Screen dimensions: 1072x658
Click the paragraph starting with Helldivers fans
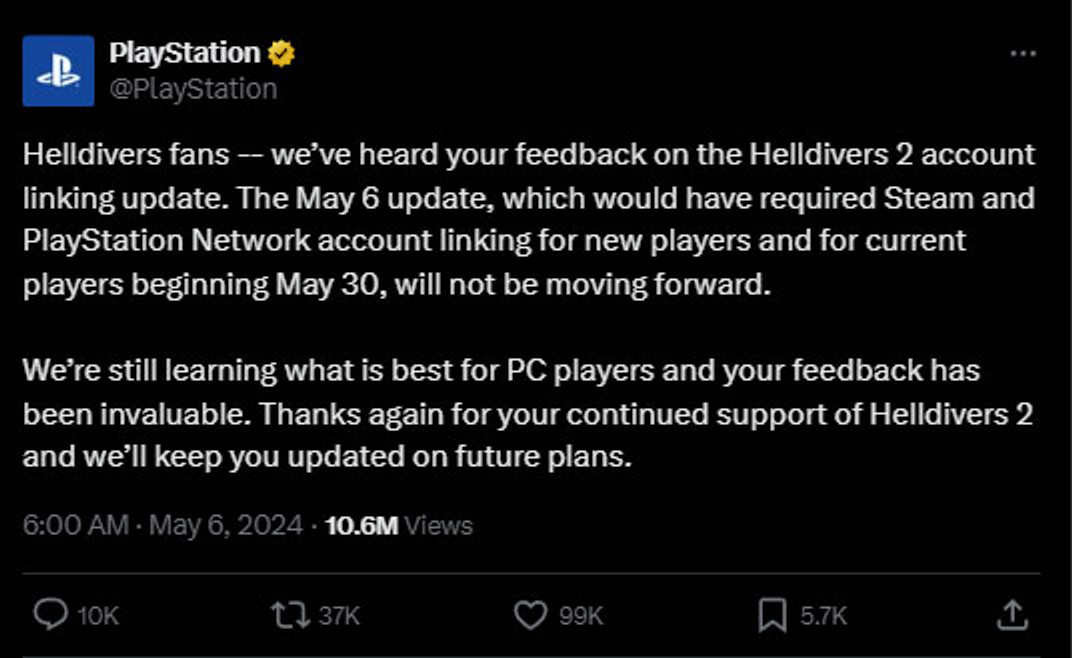(528, 220)
